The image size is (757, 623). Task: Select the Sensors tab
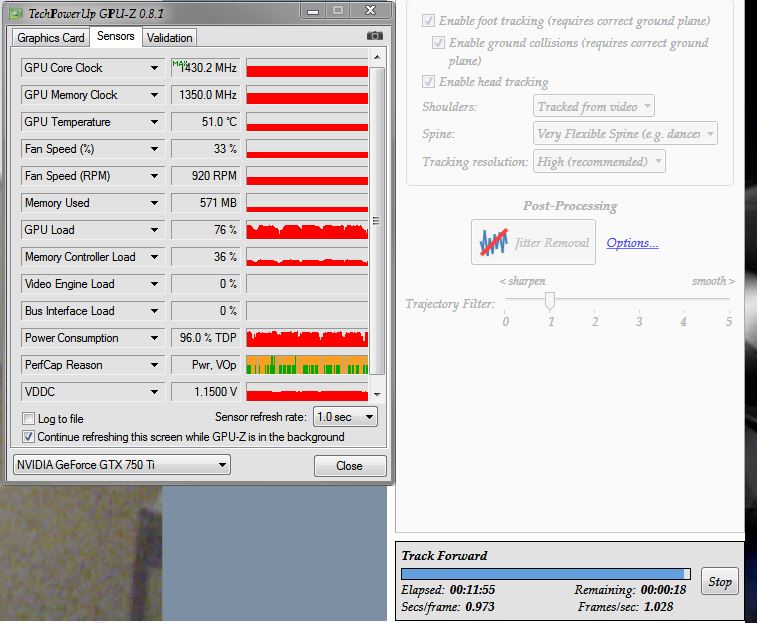pos(115,36)
